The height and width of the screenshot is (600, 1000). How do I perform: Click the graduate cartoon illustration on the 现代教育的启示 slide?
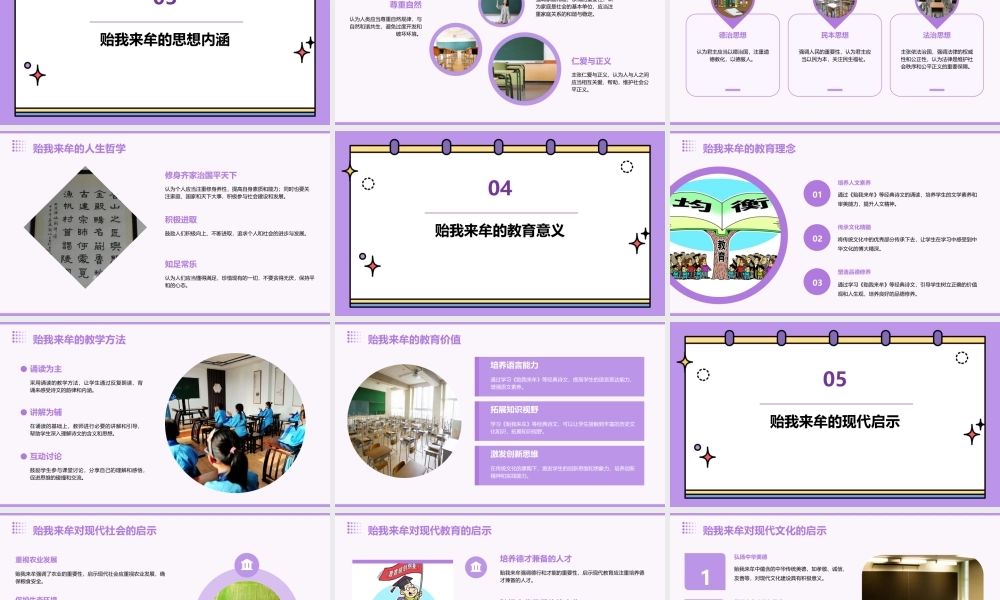coord(403,582)
